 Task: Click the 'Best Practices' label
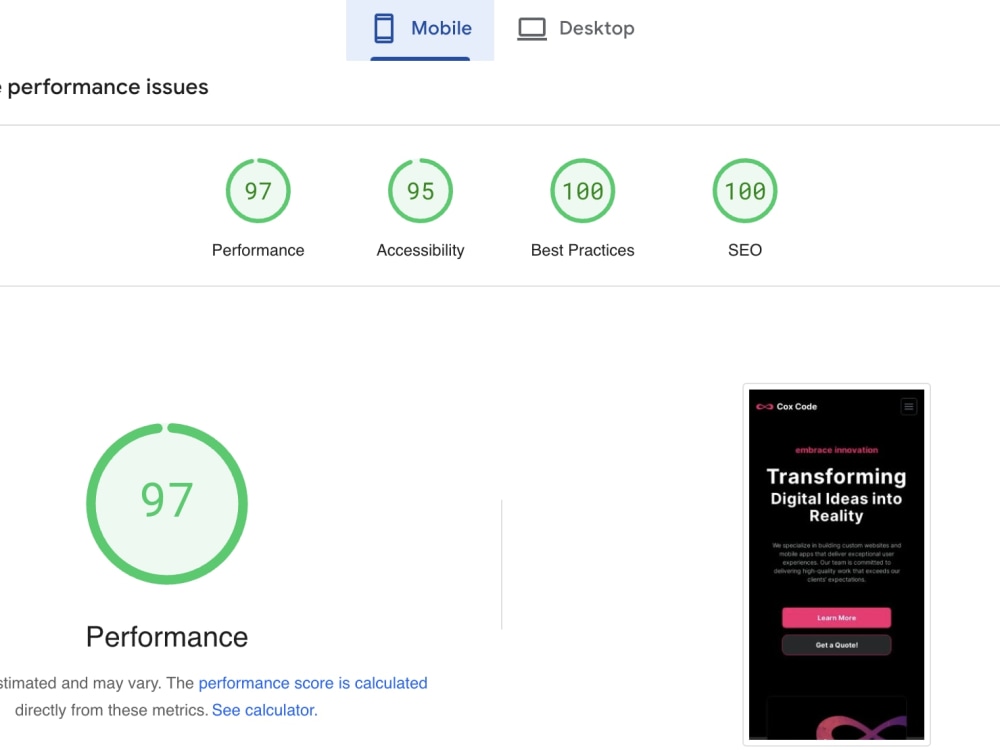coord(582,250)
